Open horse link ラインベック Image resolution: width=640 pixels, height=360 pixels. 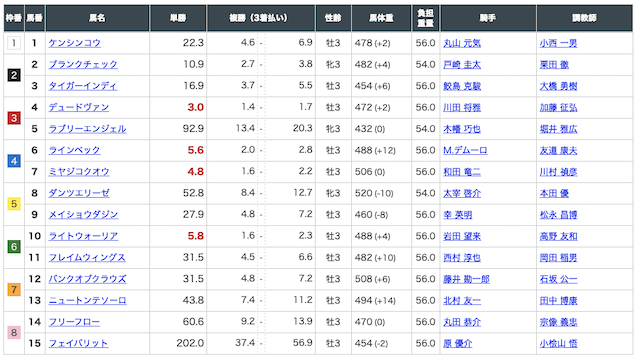coord(74,150)
